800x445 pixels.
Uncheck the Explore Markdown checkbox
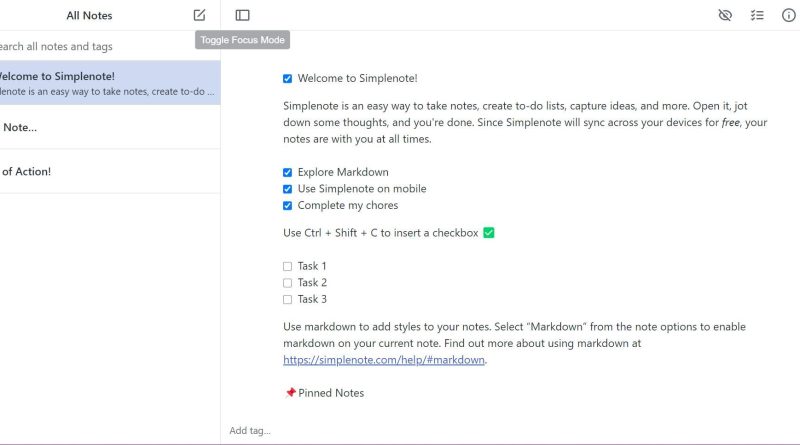click(x=288, y=172)
